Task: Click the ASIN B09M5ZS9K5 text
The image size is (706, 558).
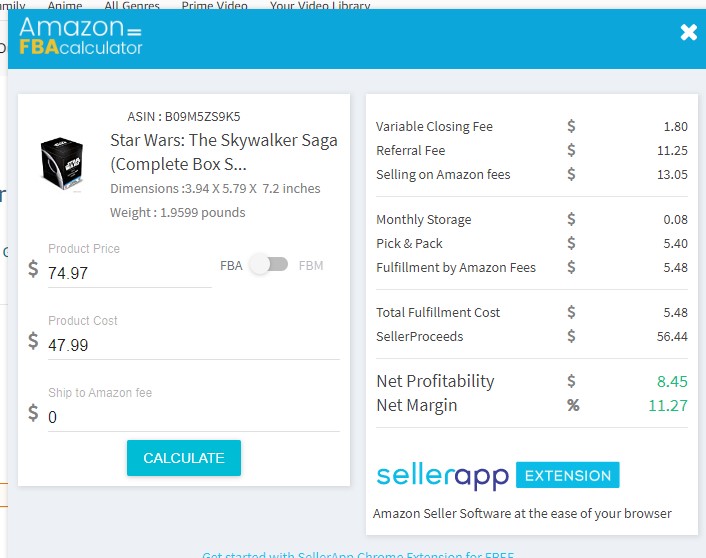Action: click(x=184, y=117)
